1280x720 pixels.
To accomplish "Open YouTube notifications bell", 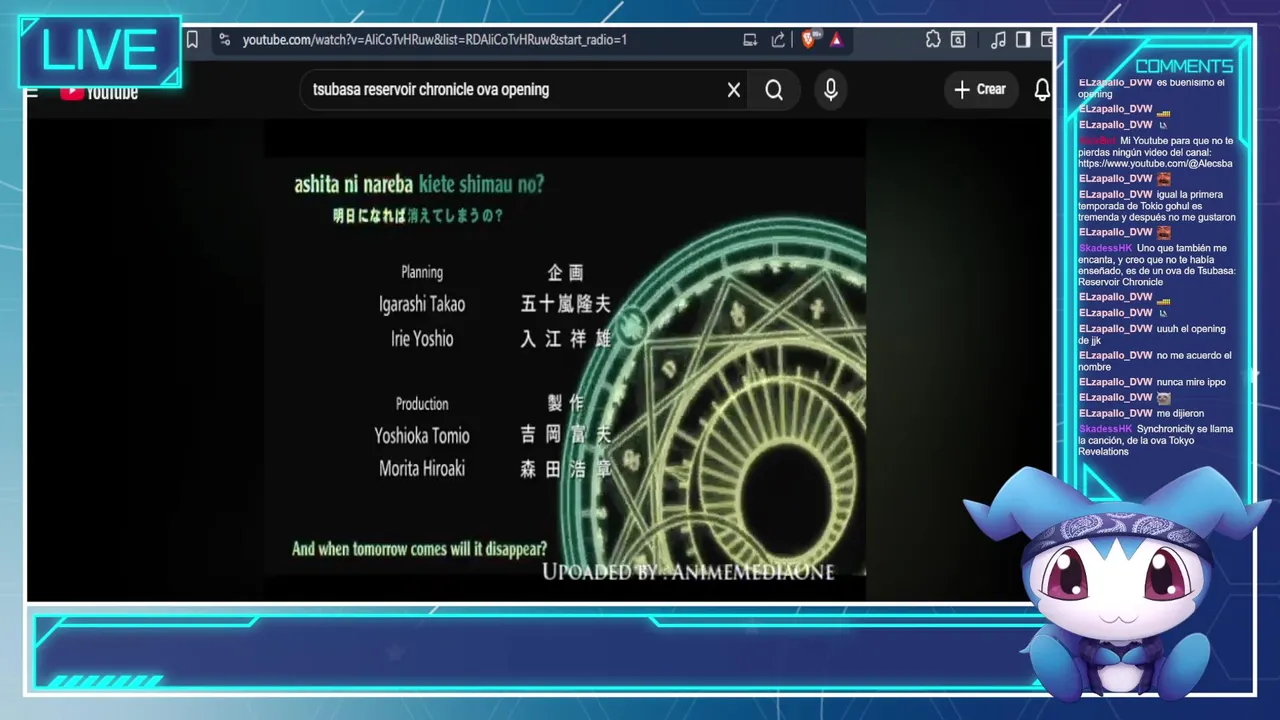I will coord(1042,90).
